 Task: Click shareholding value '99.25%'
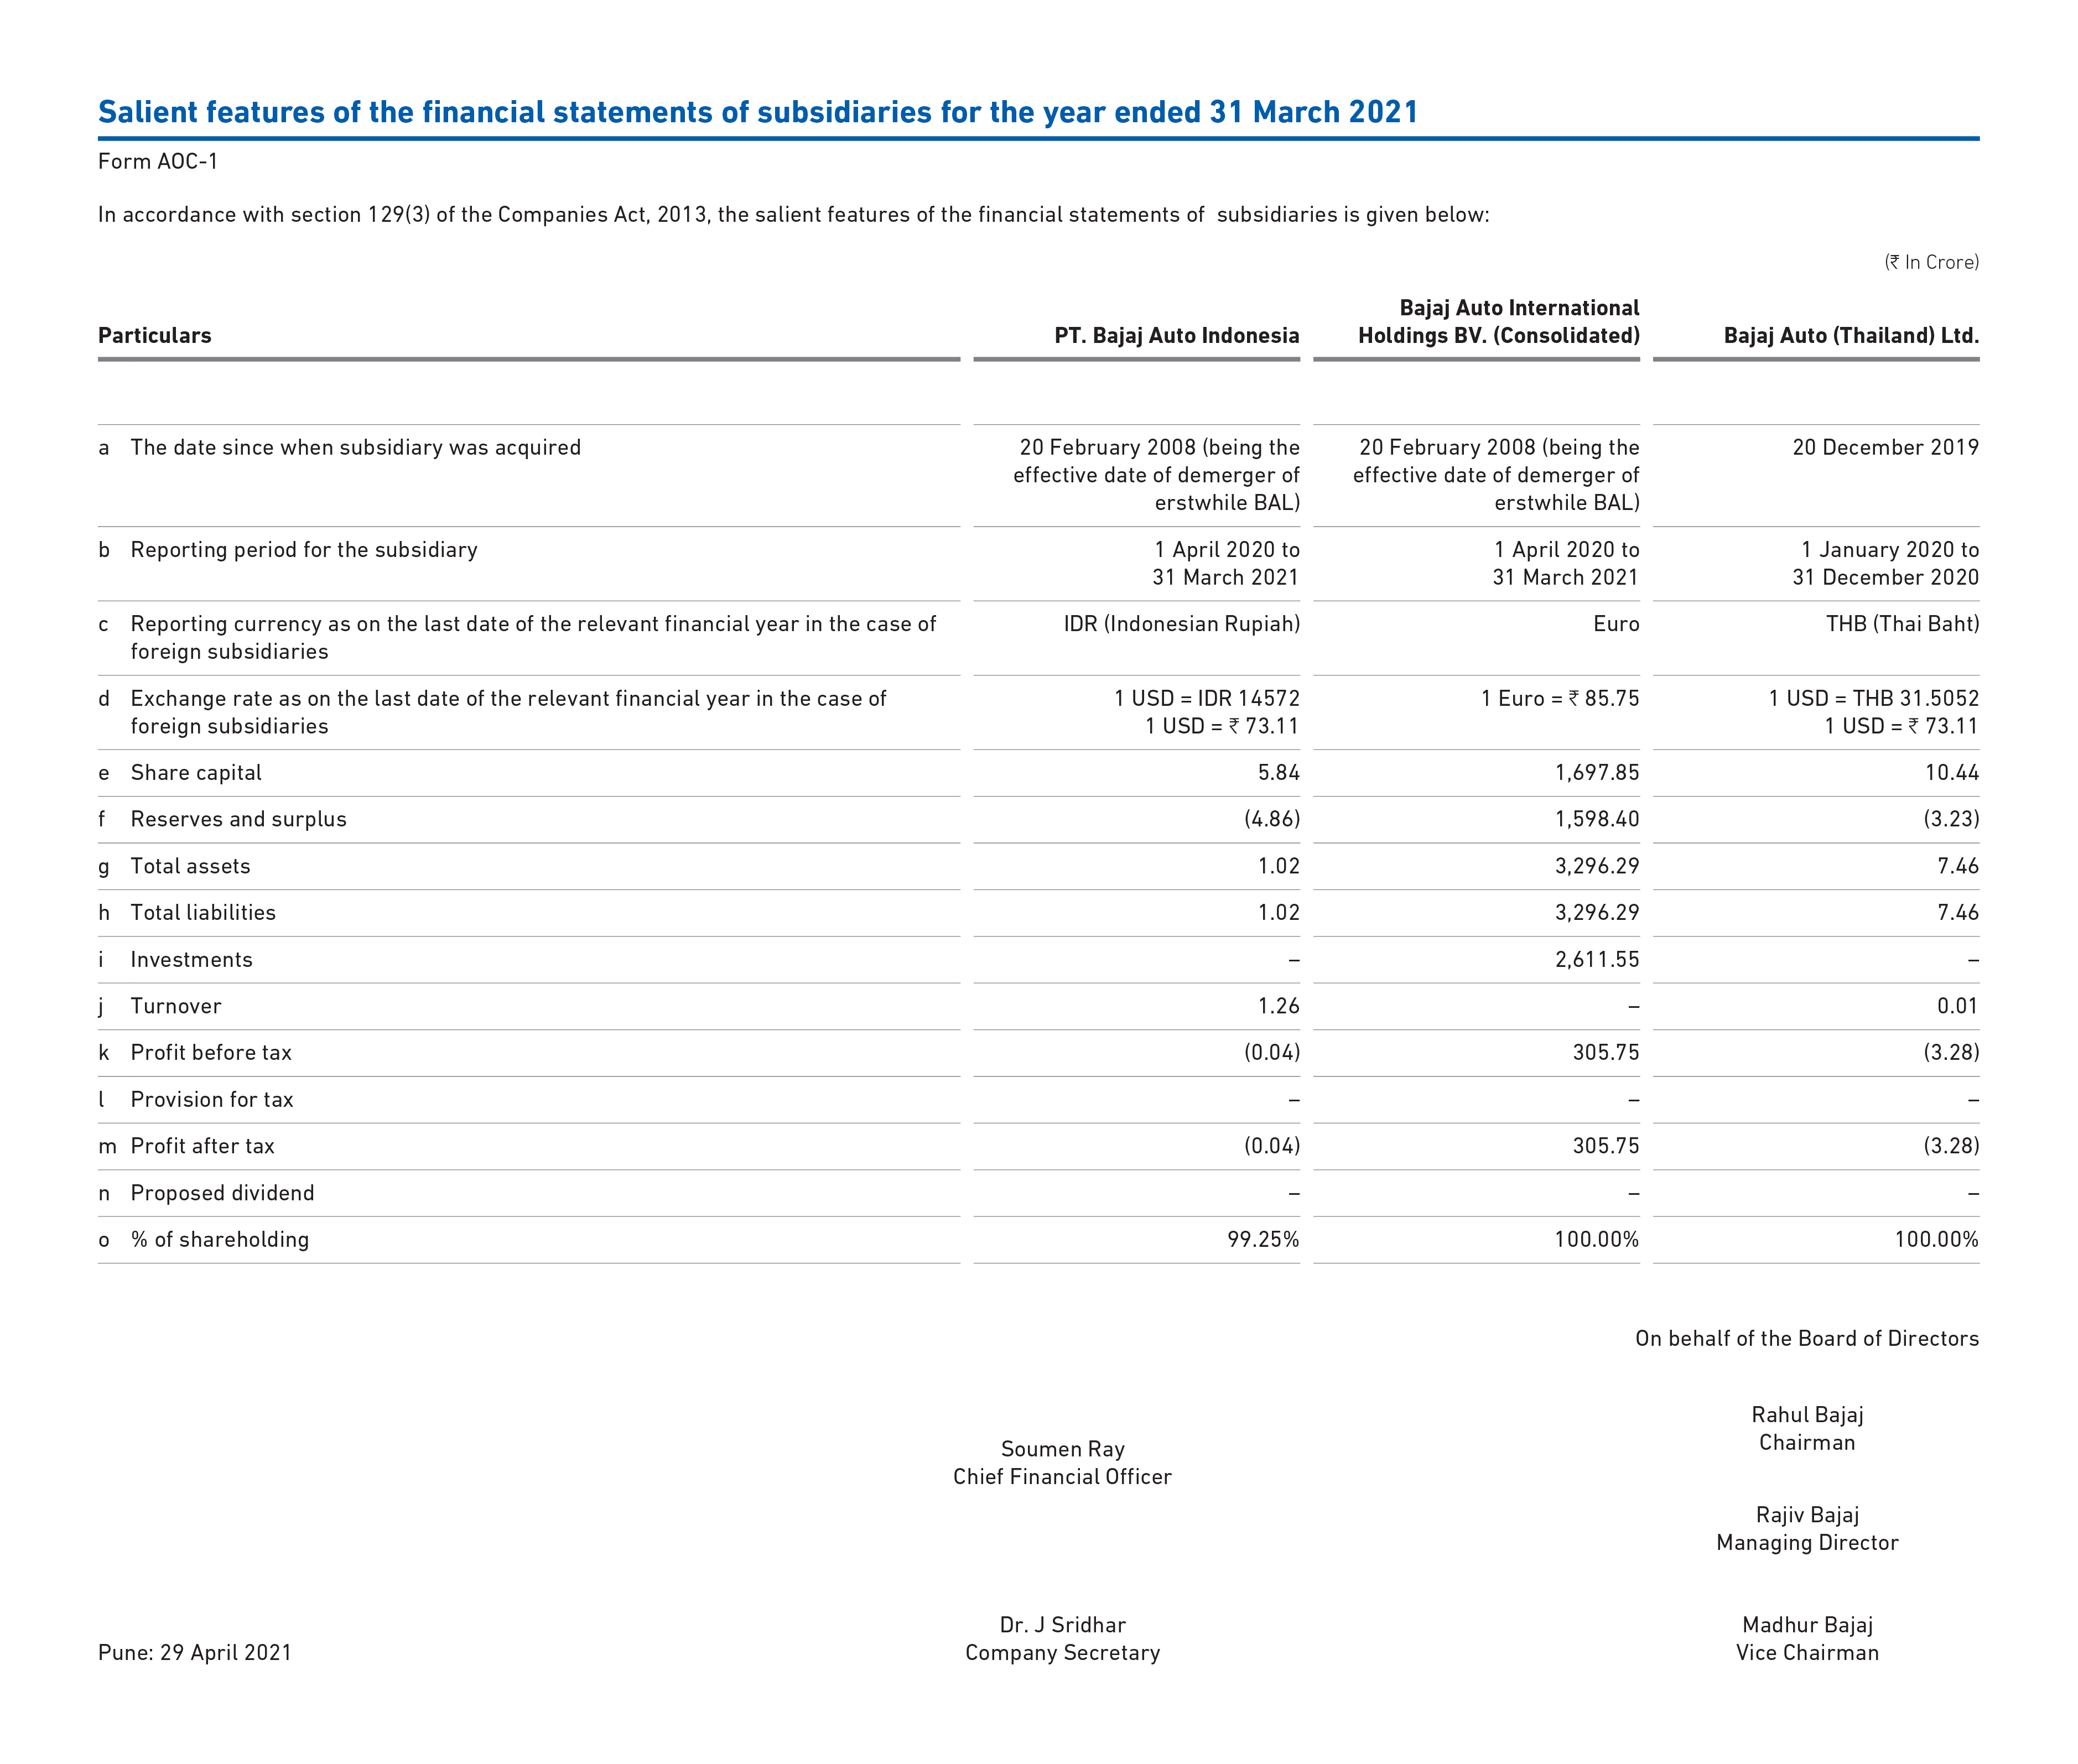click(1263, 1240)
